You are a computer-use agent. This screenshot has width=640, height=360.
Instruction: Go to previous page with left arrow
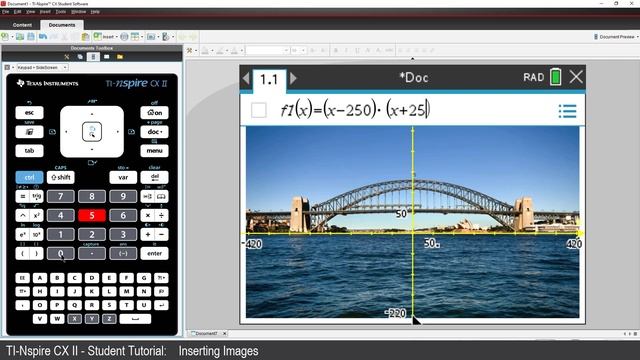[246, 78]
